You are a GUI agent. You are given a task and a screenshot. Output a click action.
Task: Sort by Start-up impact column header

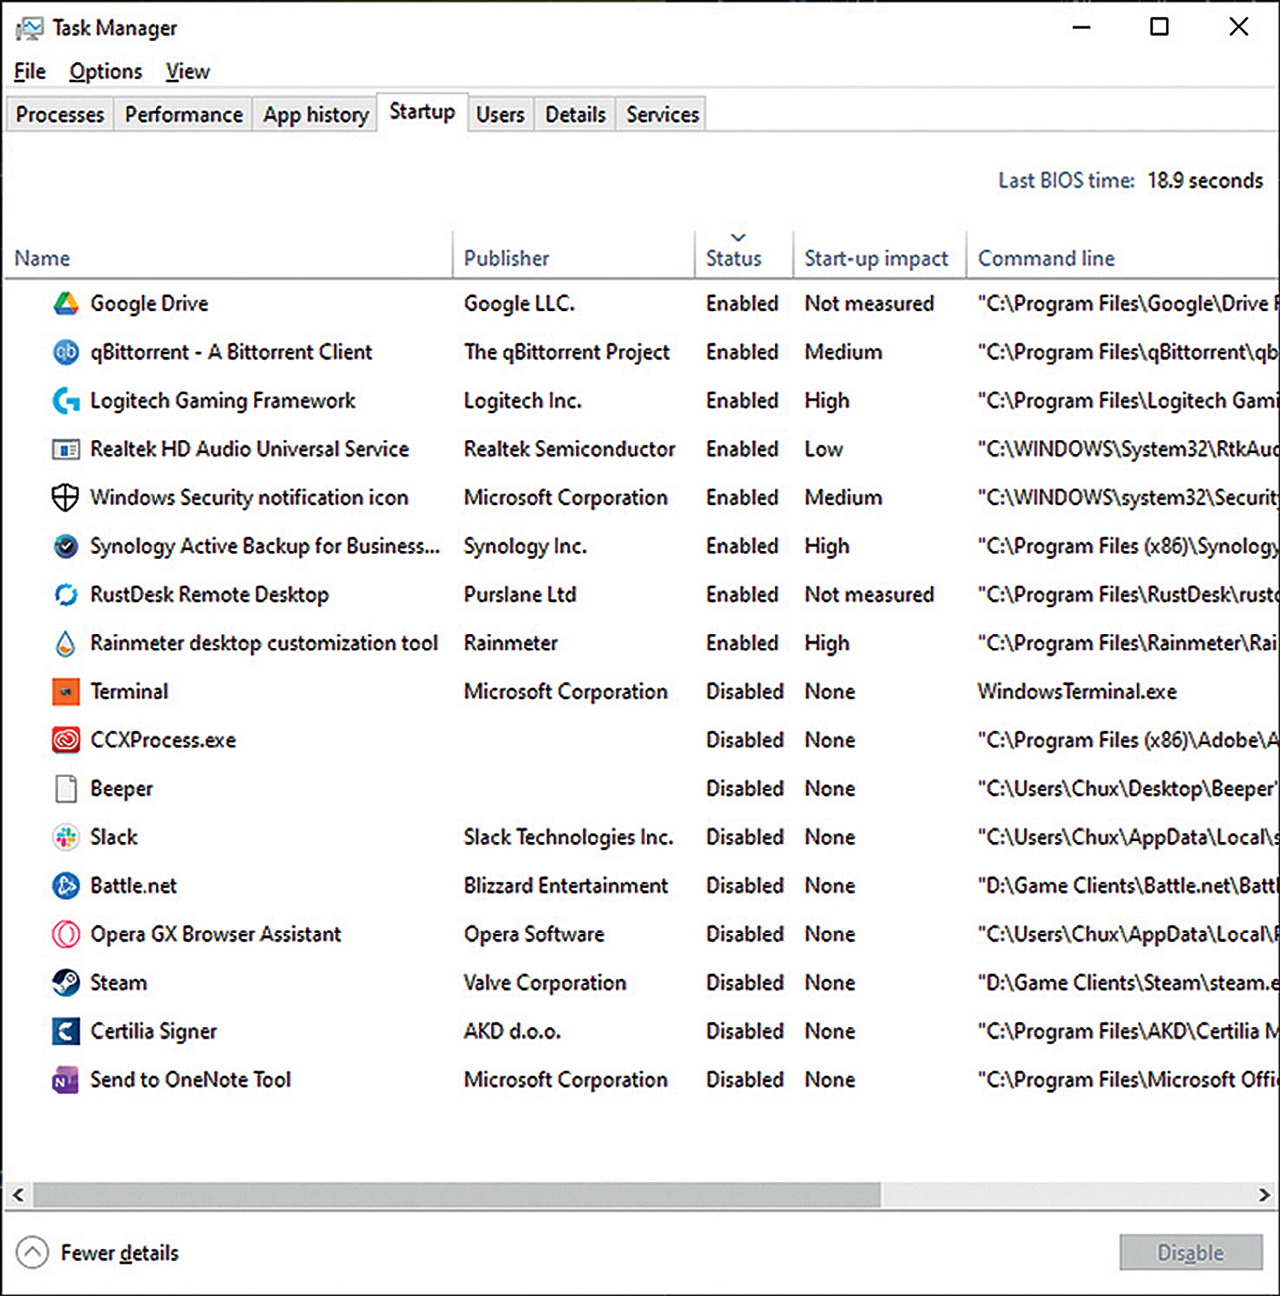pyautogui.click(x=875, y=258)
